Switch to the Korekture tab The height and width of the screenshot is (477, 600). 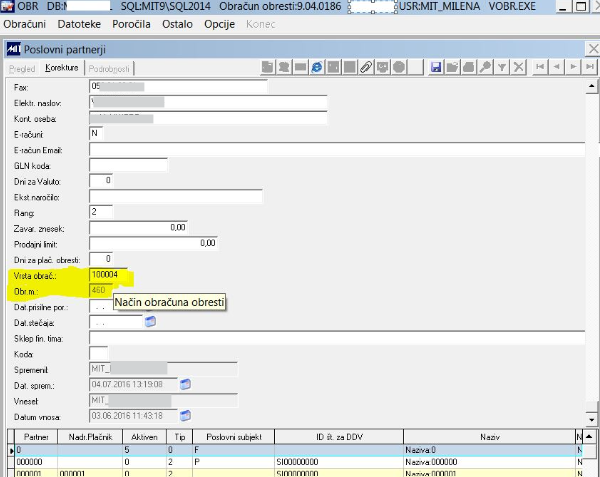[x=62, y=68]
